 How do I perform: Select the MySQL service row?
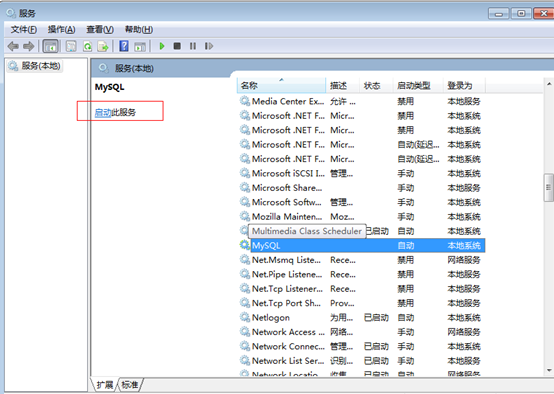(362, 245)
